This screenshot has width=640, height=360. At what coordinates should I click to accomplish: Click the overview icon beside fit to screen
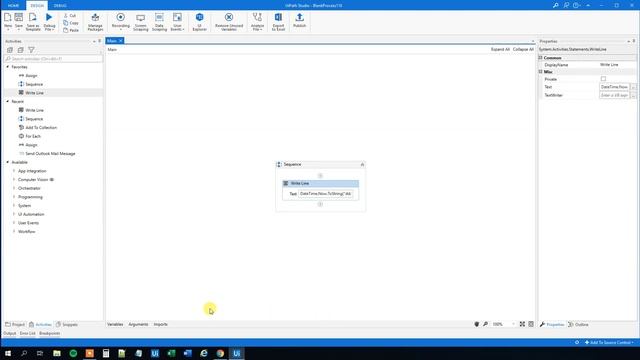pos(531,324)
